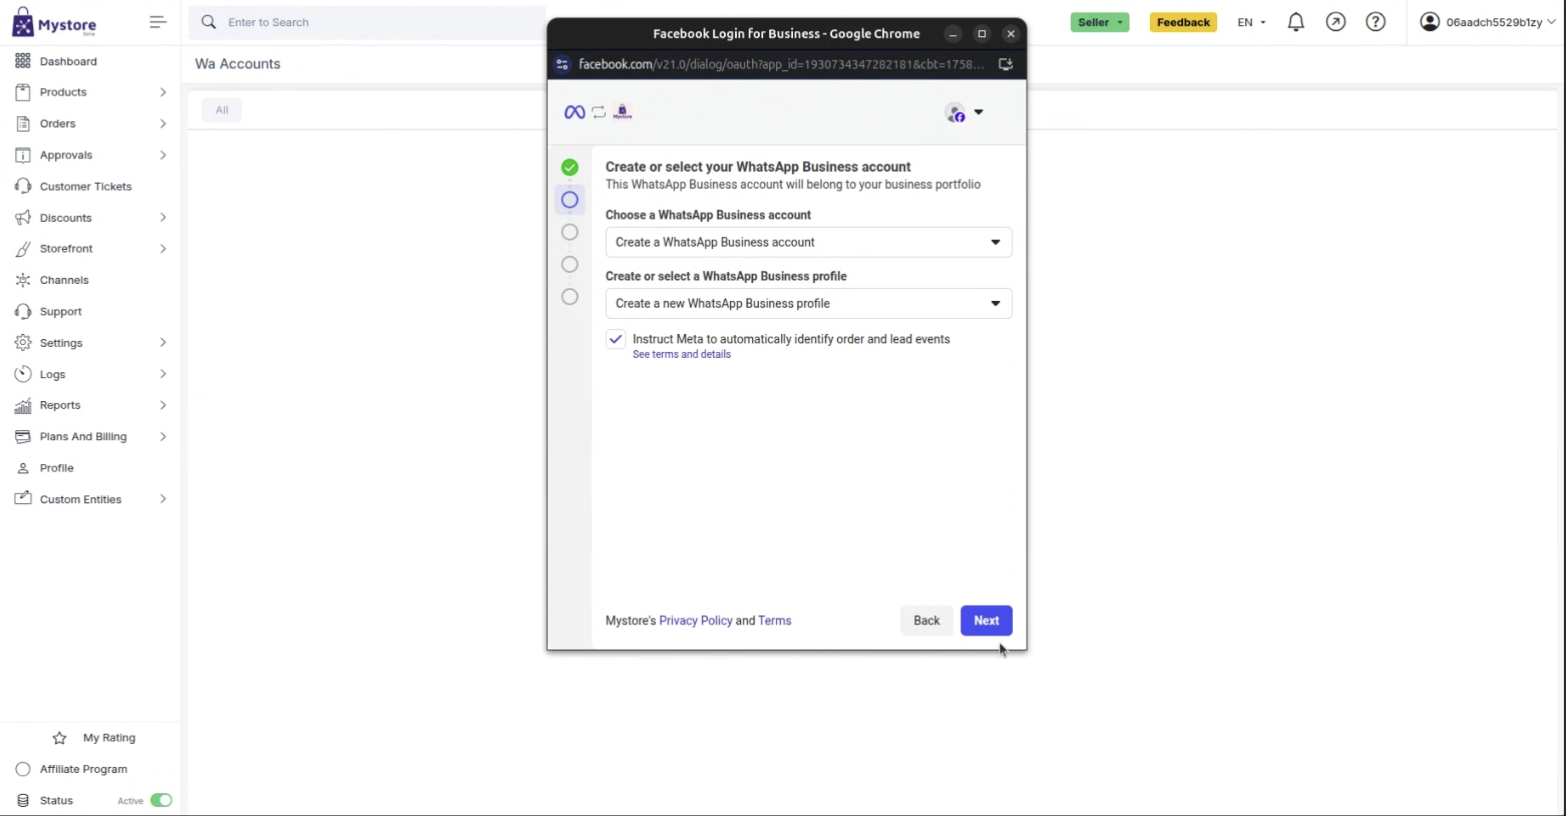
Task: Click the Meta logo in the dialog
Action: point(574,112)
